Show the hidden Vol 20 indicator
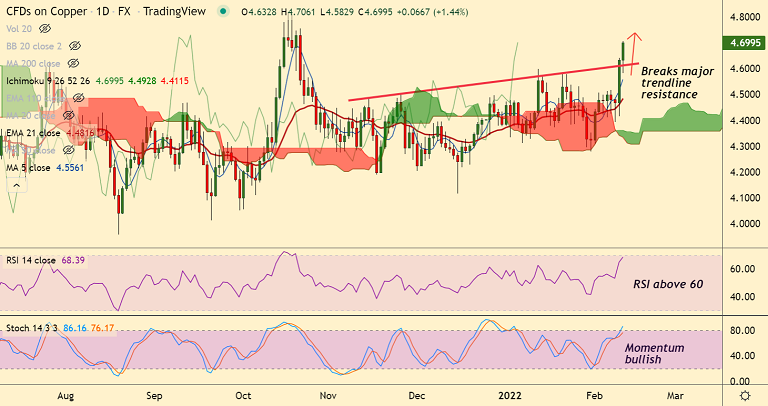 (x=45, y=29)
